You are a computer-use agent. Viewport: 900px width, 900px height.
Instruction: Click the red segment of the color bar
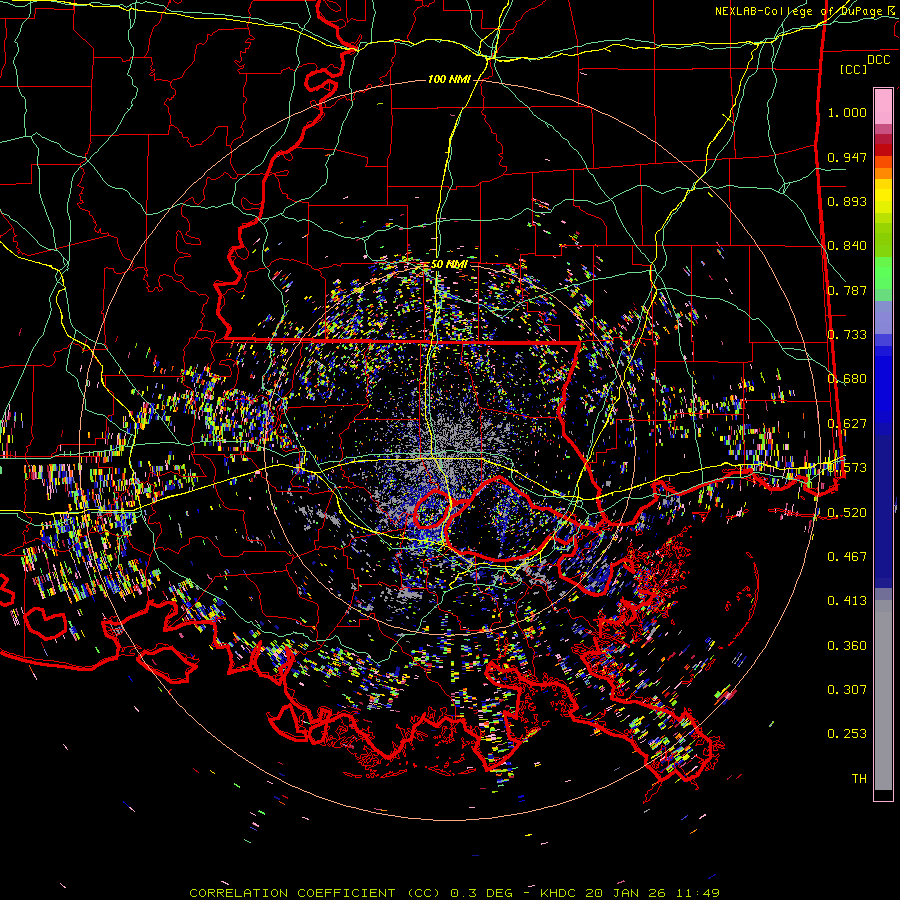point(883,150)
